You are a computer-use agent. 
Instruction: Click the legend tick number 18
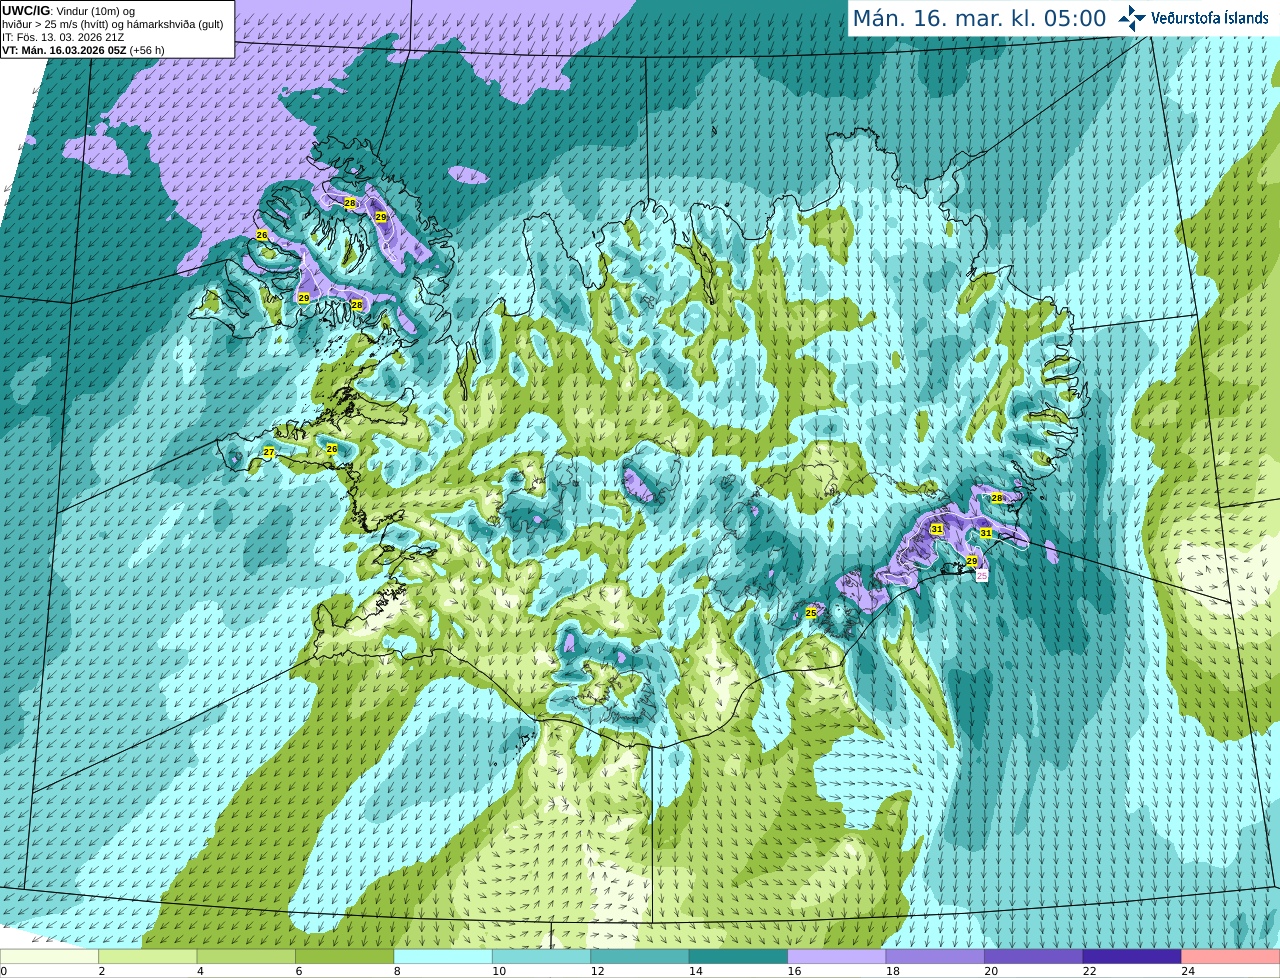[892, 971]
